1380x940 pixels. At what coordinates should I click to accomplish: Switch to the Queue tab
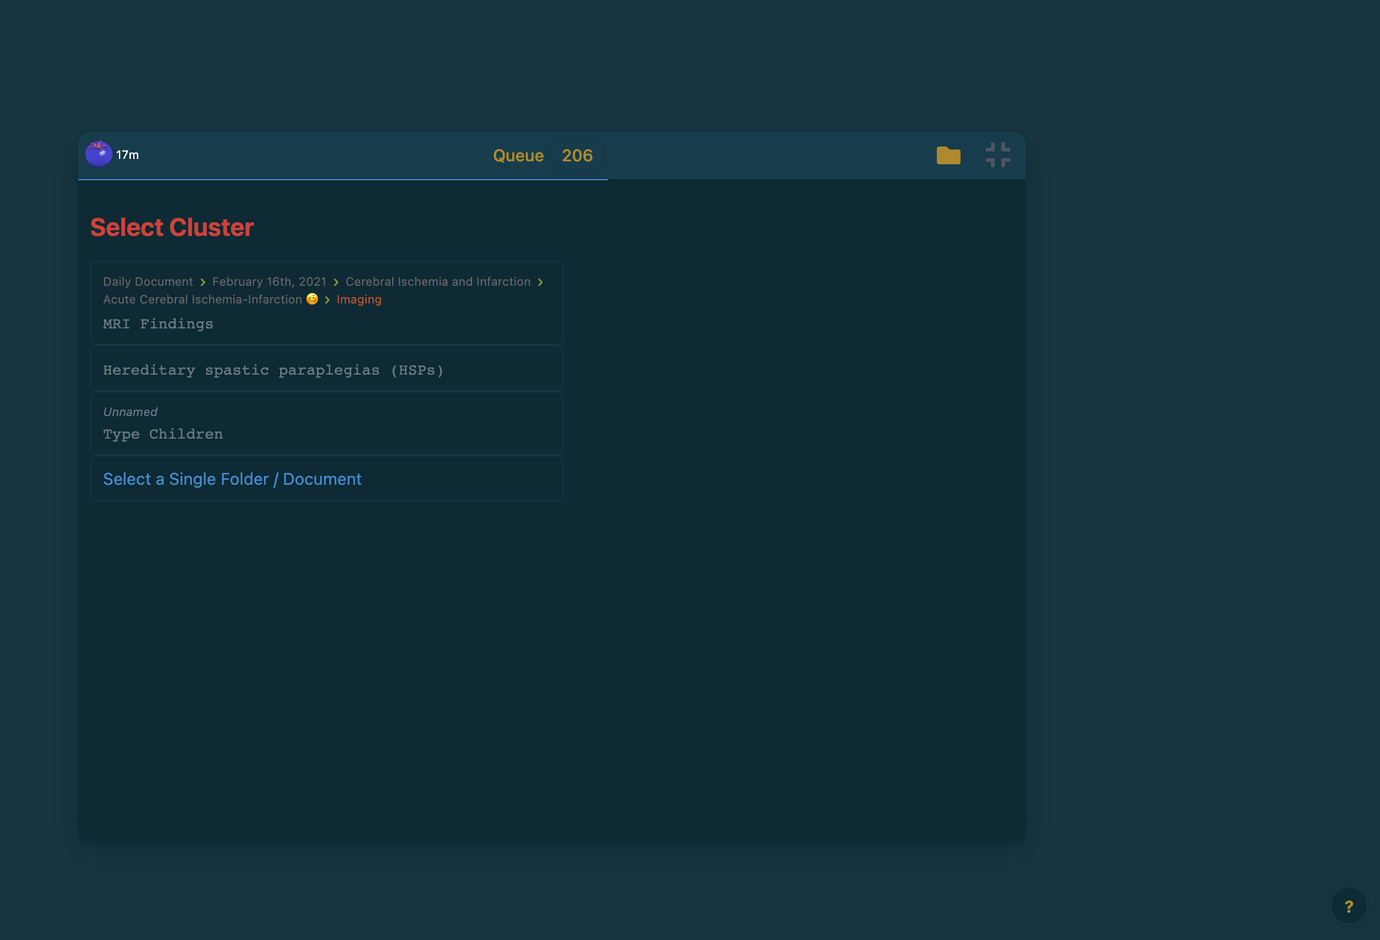(518, 155)
